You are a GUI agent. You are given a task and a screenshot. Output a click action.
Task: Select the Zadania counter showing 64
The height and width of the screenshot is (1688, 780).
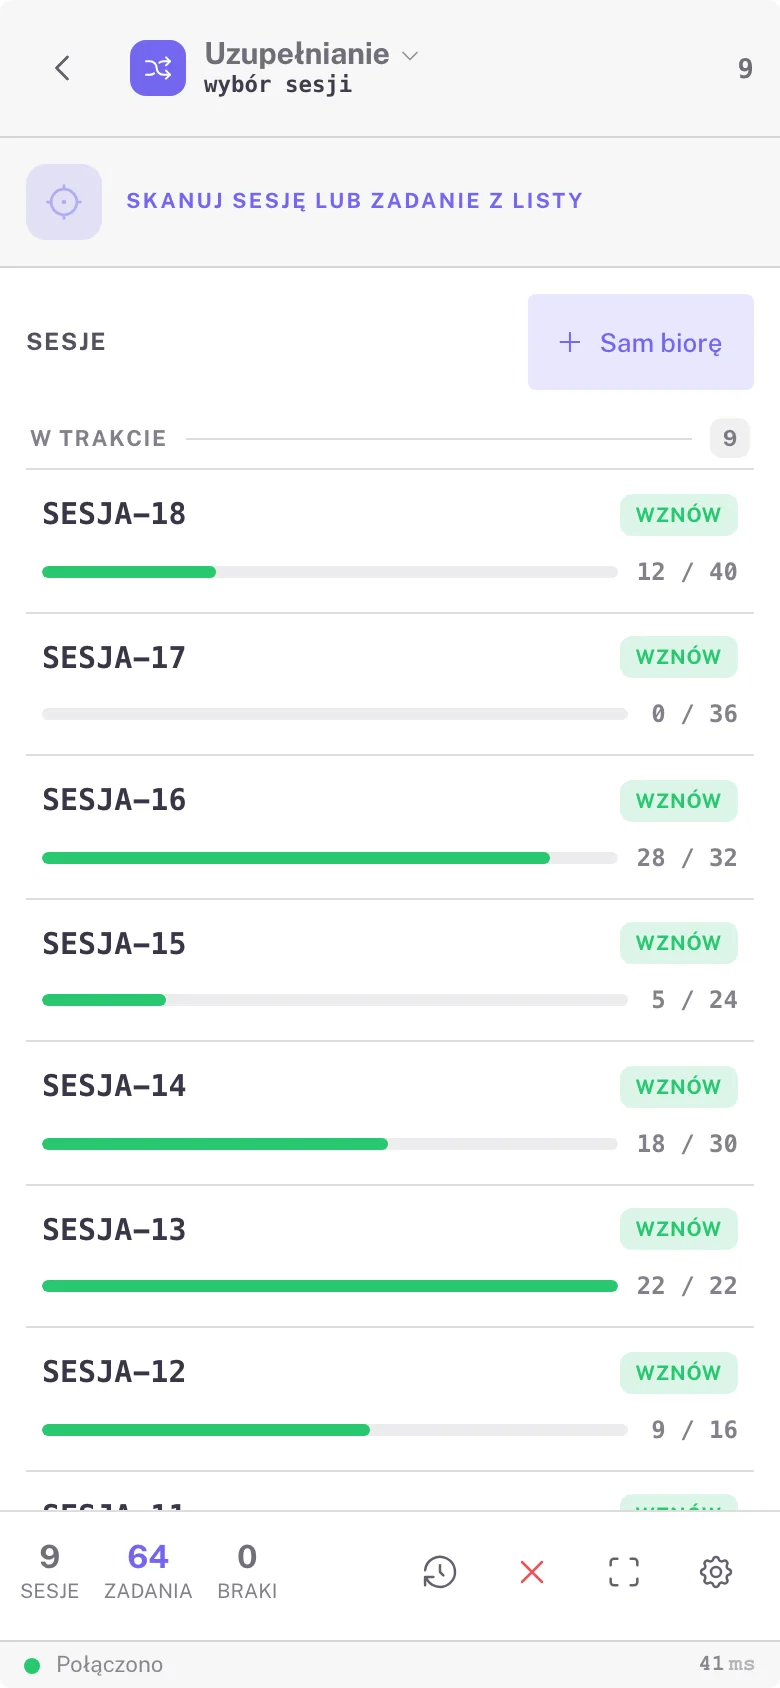(148, 1572)
